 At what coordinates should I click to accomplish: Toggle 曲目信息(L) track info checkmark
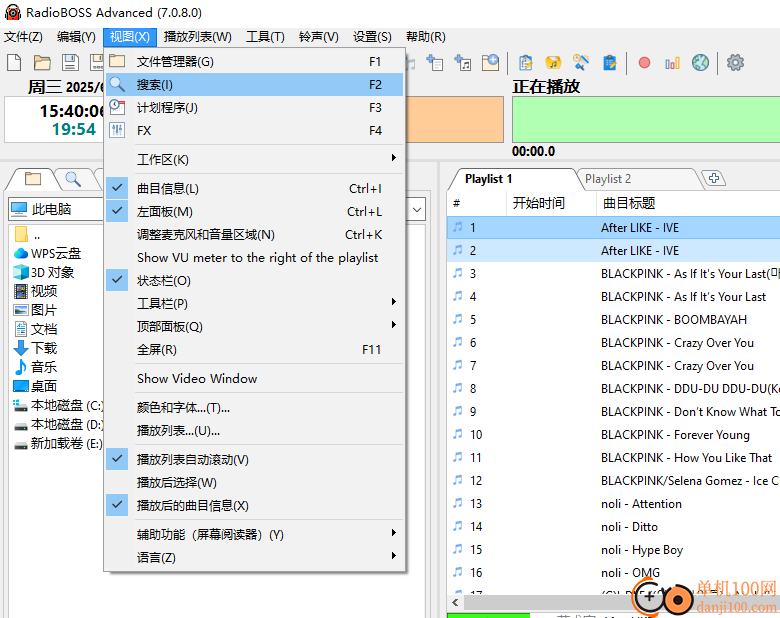(x=254, y=189)
